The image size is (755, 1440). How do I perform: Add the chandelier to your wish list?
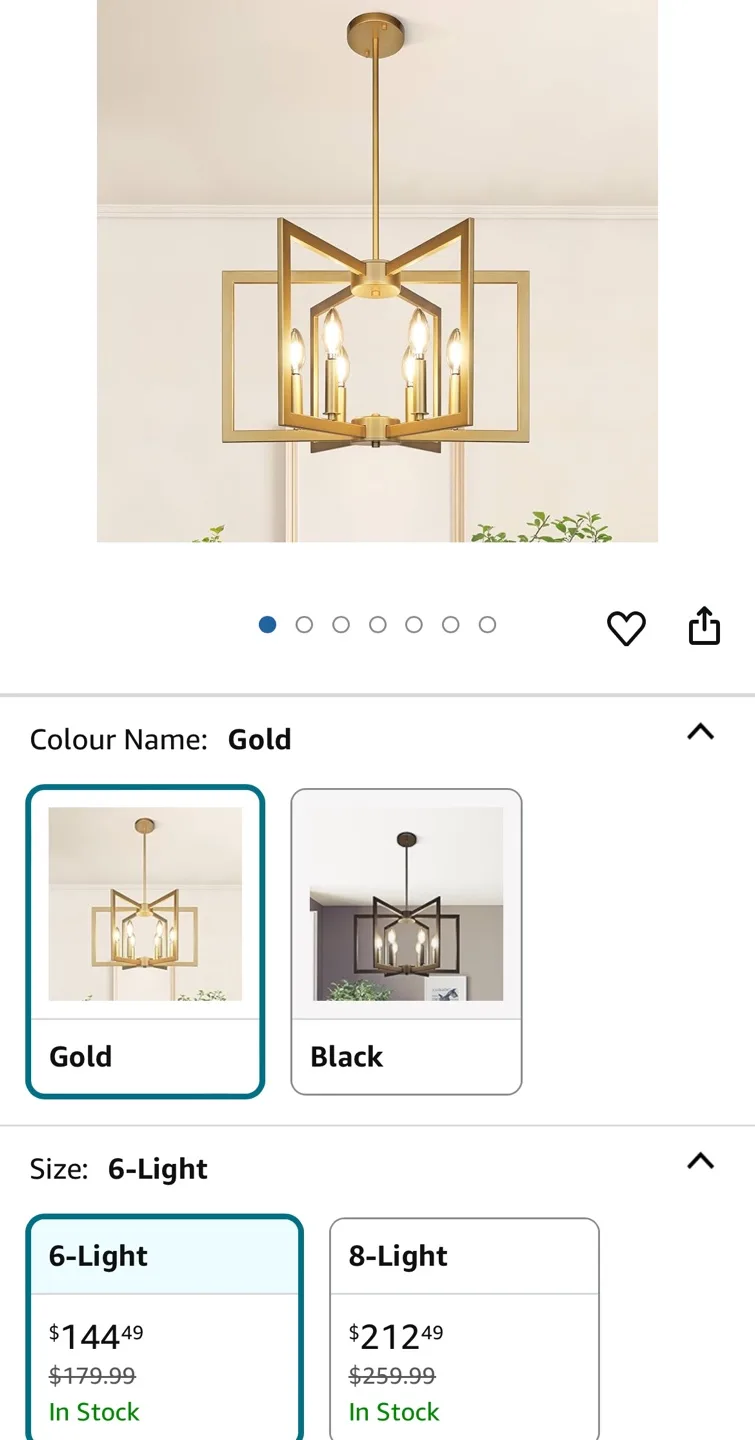click(x=626, y=628)
